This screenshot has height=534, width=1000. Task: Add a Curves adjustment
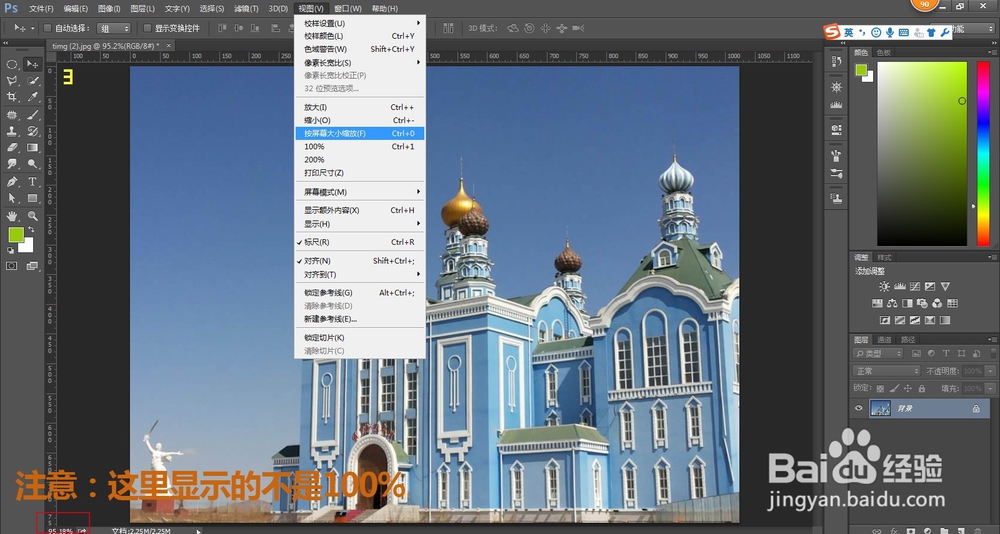[915, 286]
